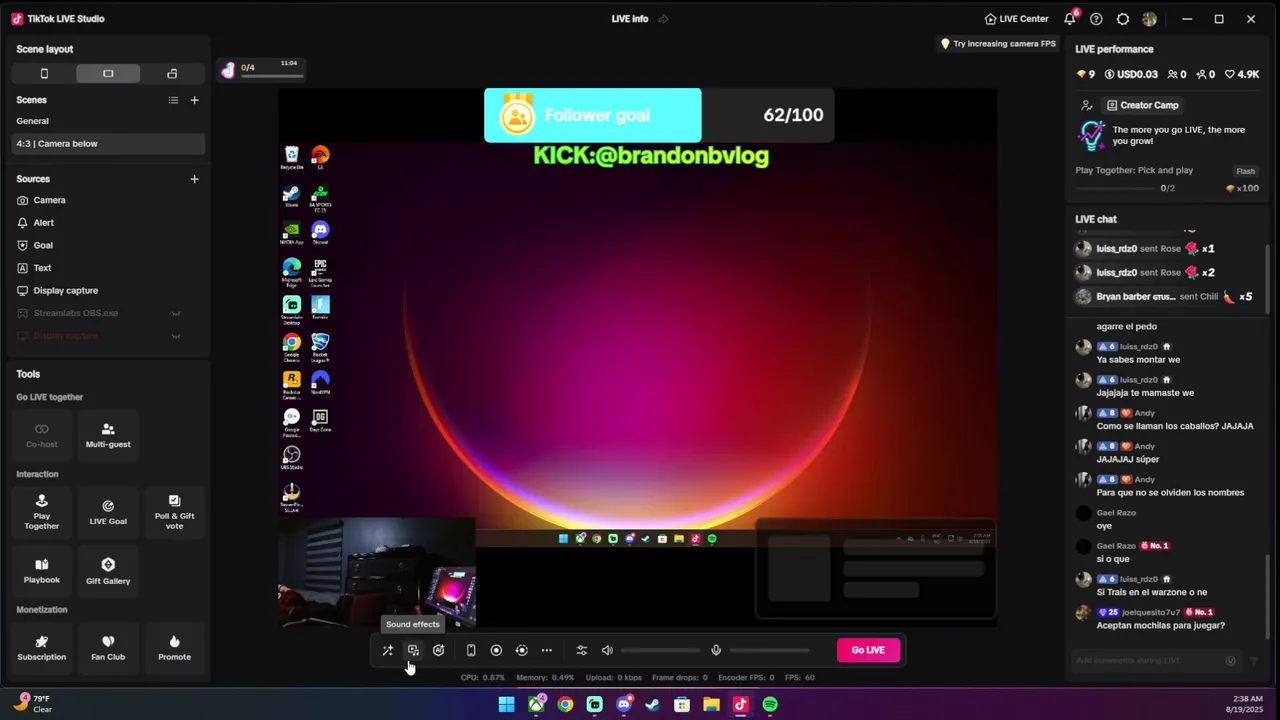Select the Streamlabs OBS.exe source
Viewport: 1280px width, 720px height.
(x=76, y=313)
